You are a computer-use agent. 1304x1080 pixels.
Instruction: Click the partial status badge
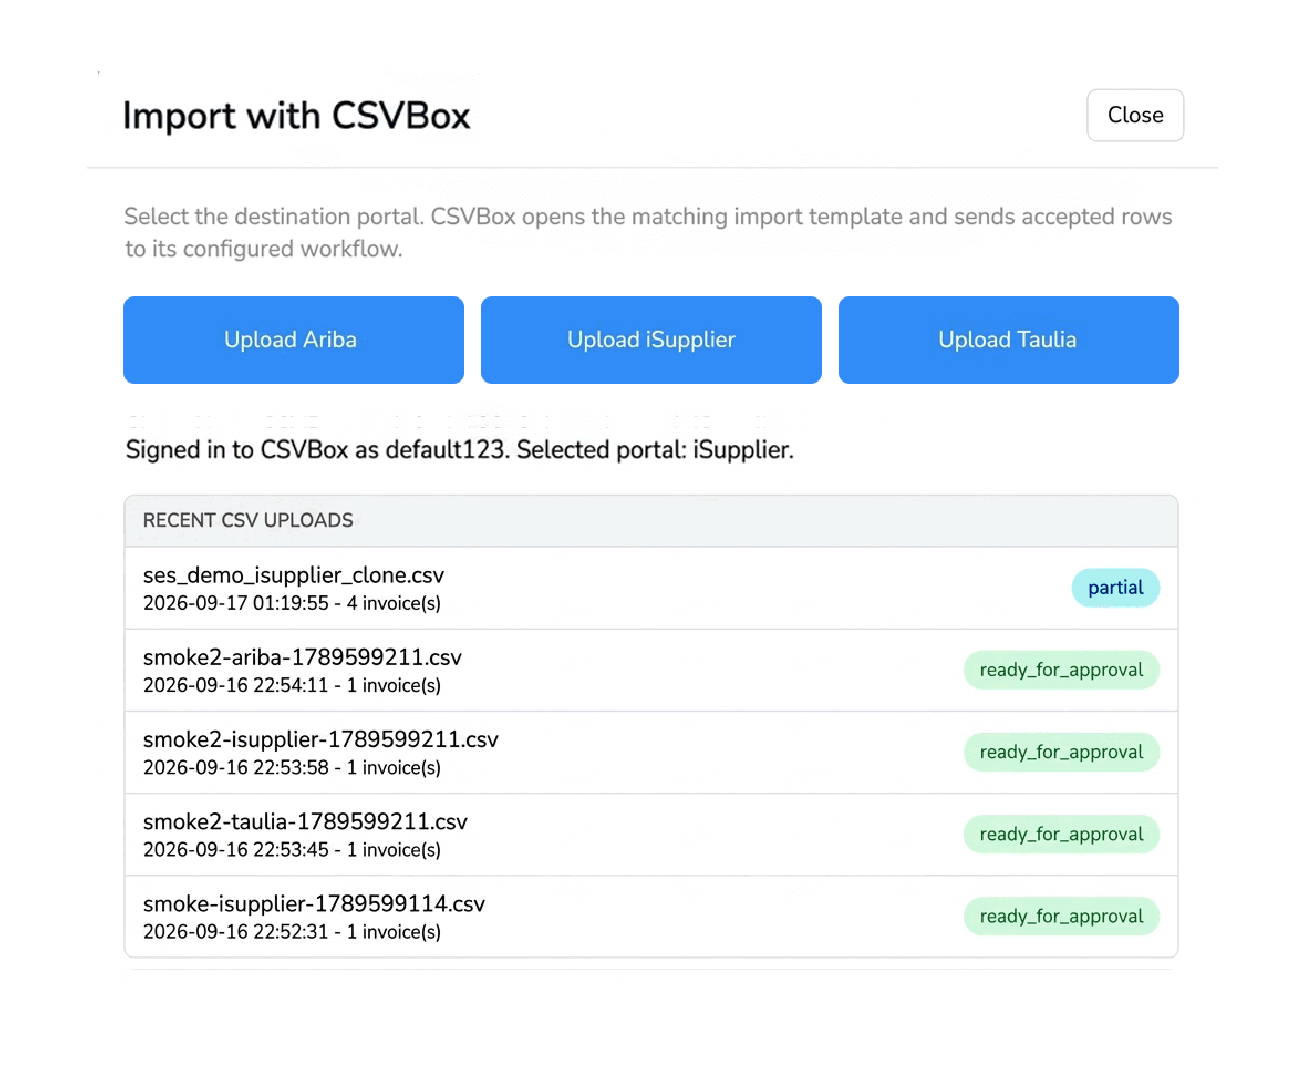pos(1116,588)
